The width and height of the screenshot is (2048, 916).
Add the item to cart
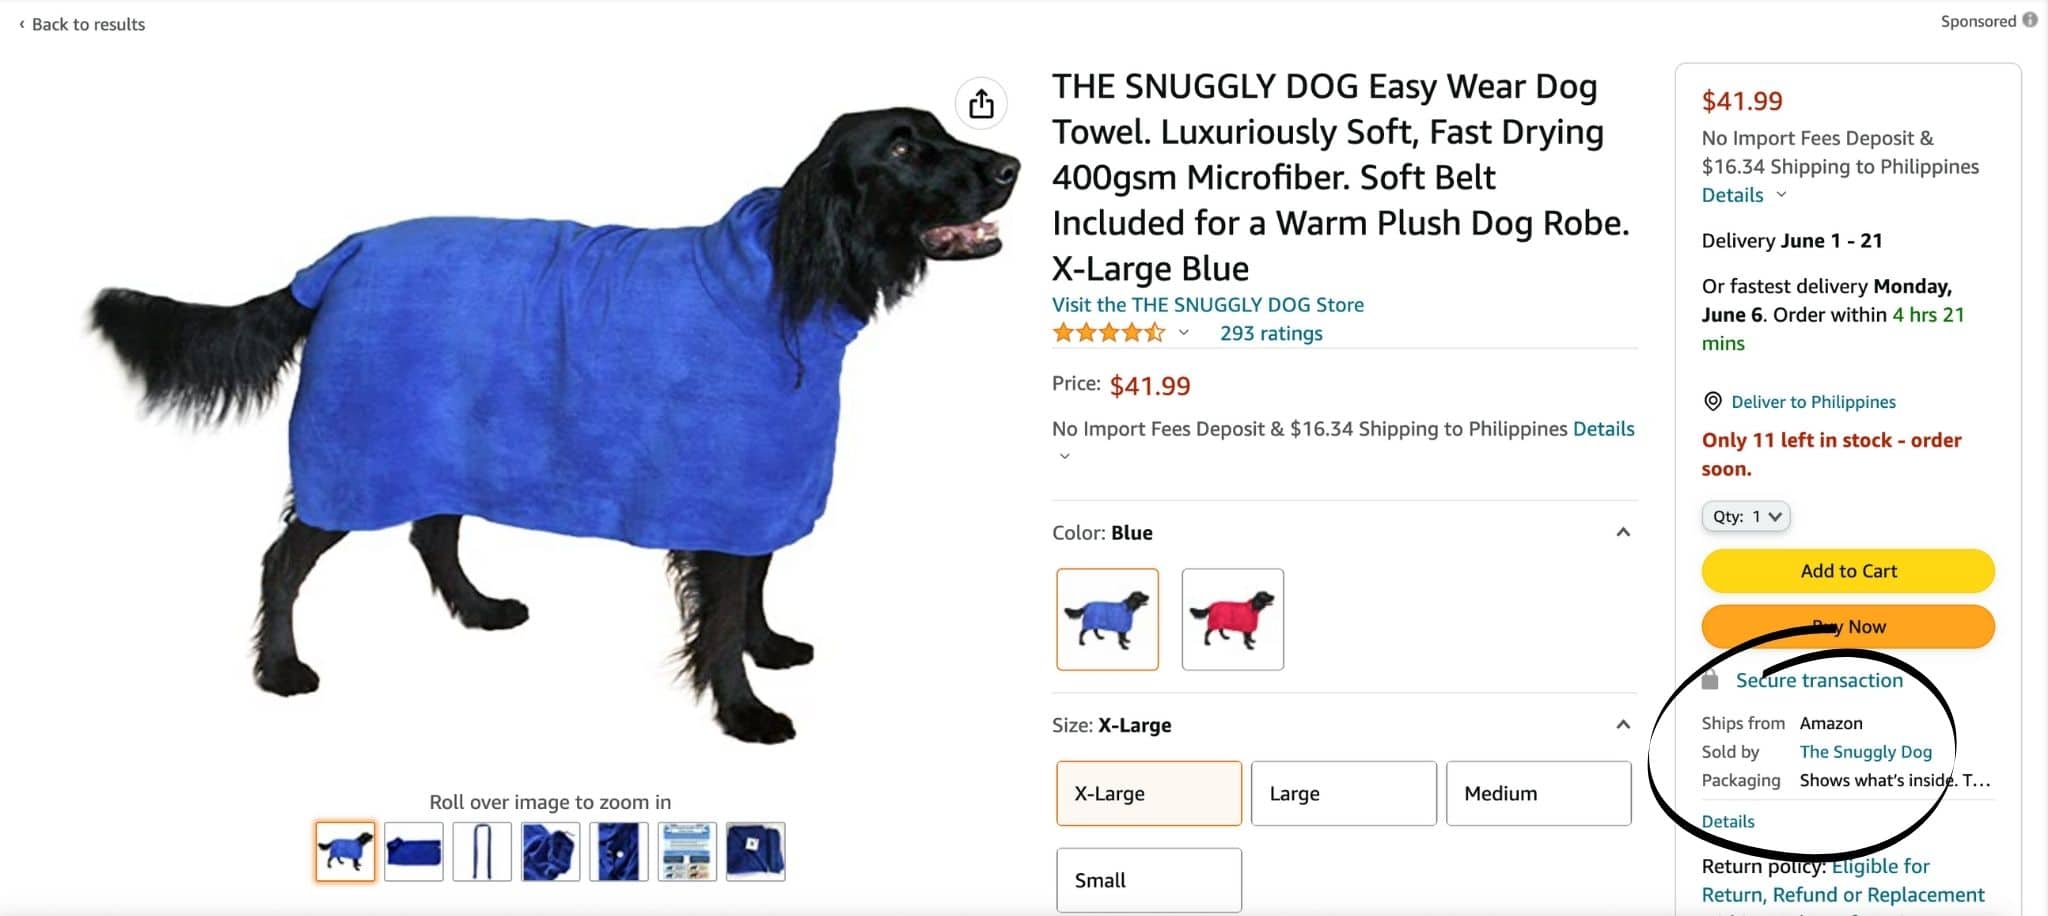coord(1848,571)
